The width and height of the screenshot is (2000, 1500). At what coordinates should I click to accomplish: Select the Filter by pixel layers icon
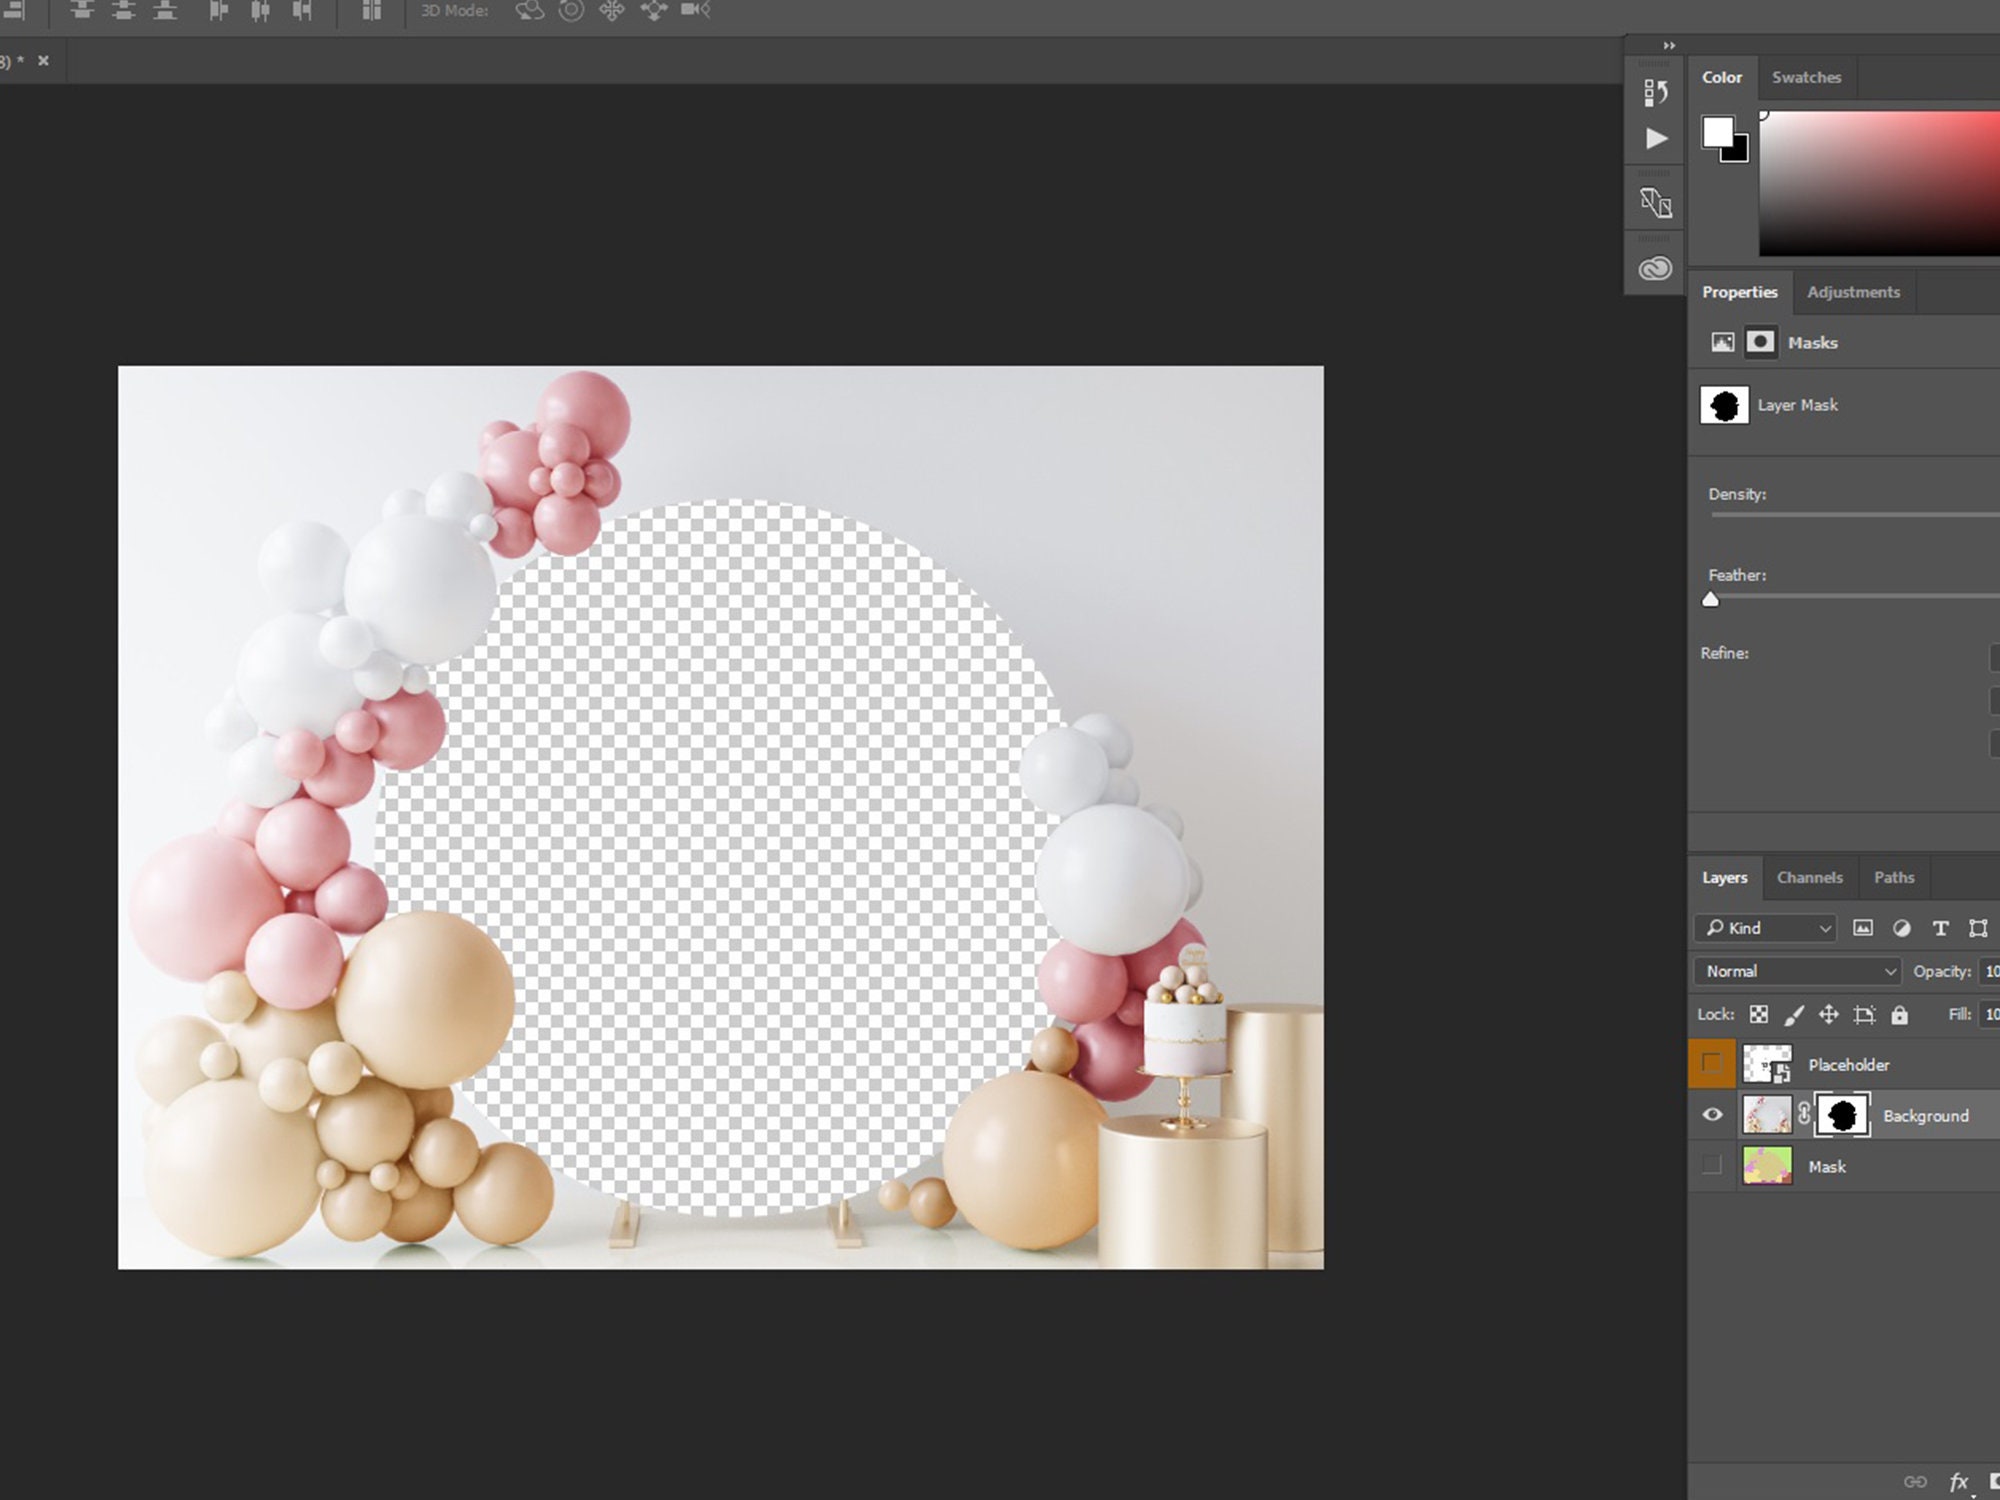[x=1863, y=928]
